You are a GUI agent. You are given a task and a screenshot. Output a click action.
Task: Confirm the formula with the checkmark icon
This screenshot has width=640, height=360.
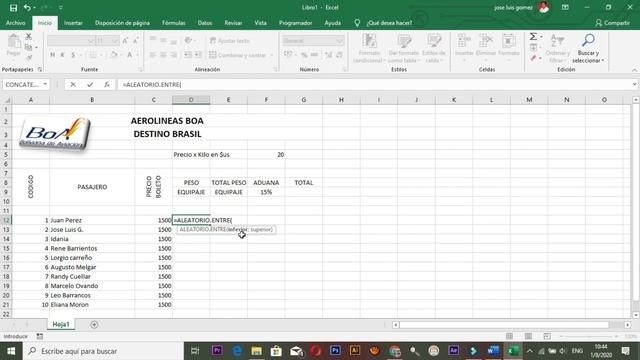(90, 84)
